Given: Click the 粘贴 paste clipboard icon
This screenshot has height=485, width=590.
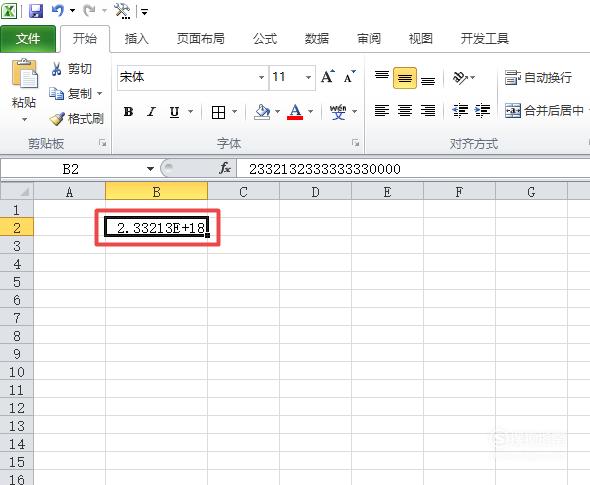Looking at the screenshot, I should (x=24, y=73).
